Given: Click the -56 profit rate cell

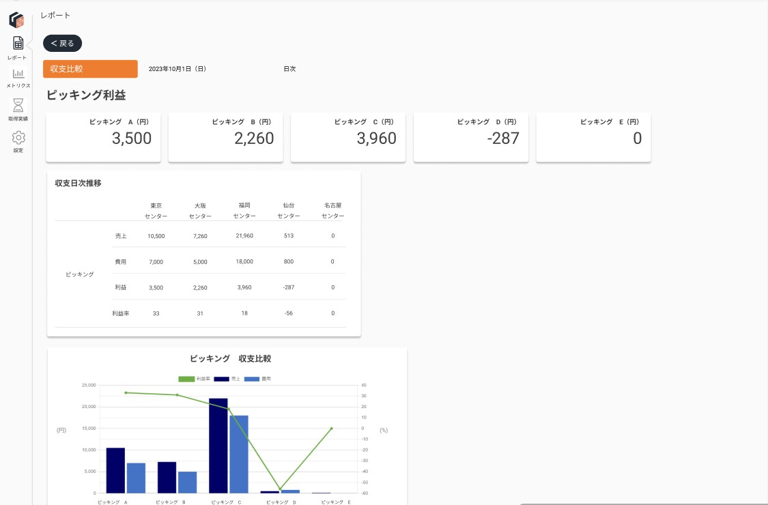Looking at the screenshot, I should [x=288, y=313].
